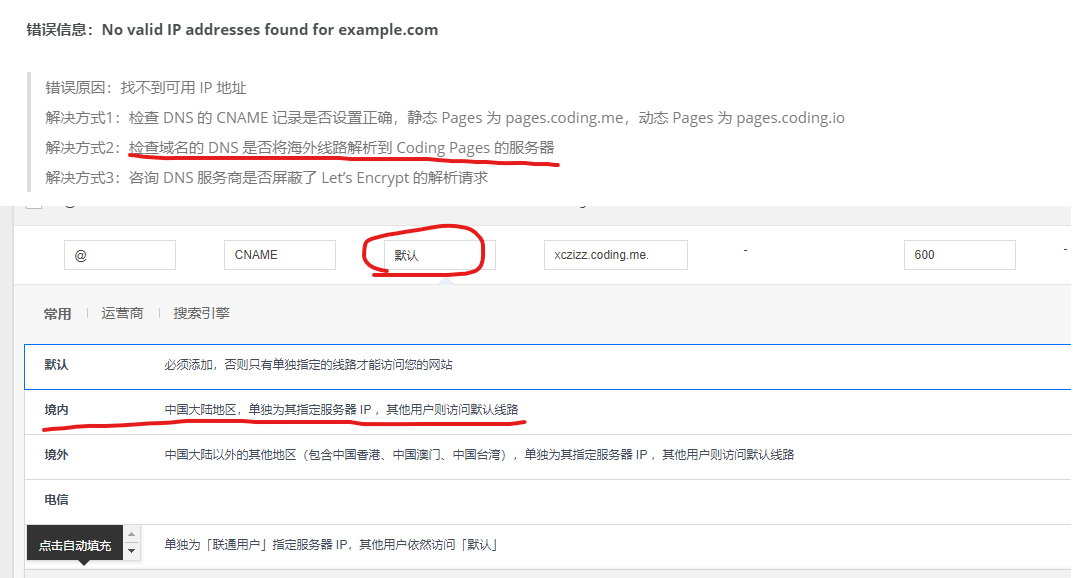Switch to the 运营商 tab

[x=122, y=313]
